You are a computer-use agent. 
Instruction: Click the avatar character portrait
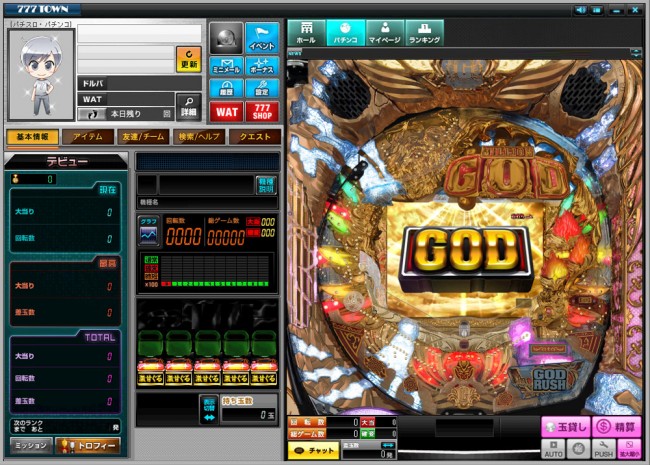click(41, 75)
